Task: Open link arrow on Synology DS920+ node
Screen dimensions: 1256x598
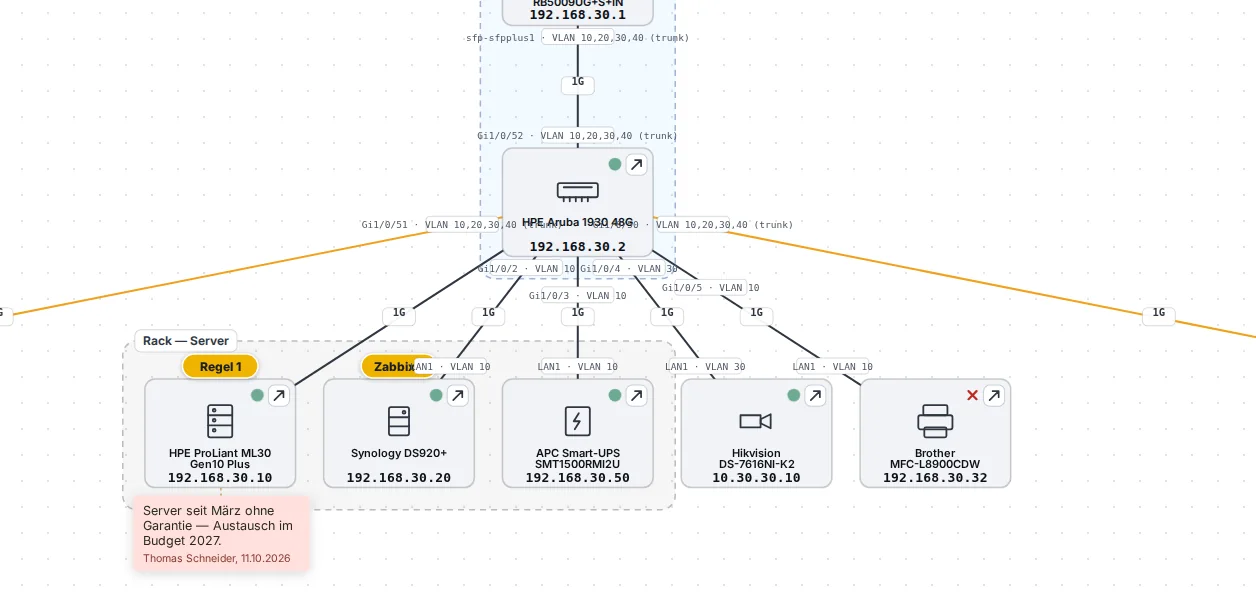Action: (x=458, y=395)
